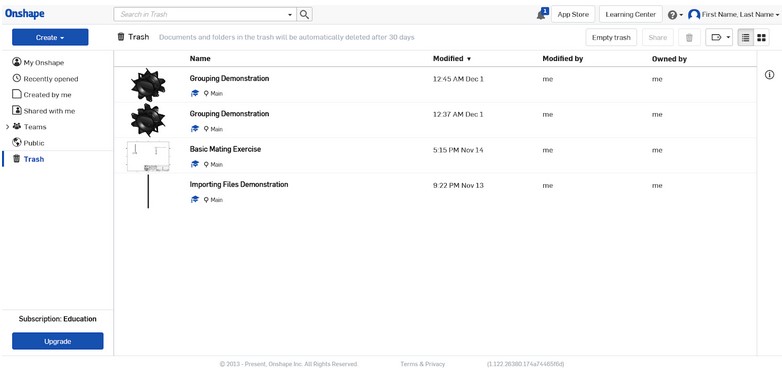Expand the Teams tree node

point(7,127)
